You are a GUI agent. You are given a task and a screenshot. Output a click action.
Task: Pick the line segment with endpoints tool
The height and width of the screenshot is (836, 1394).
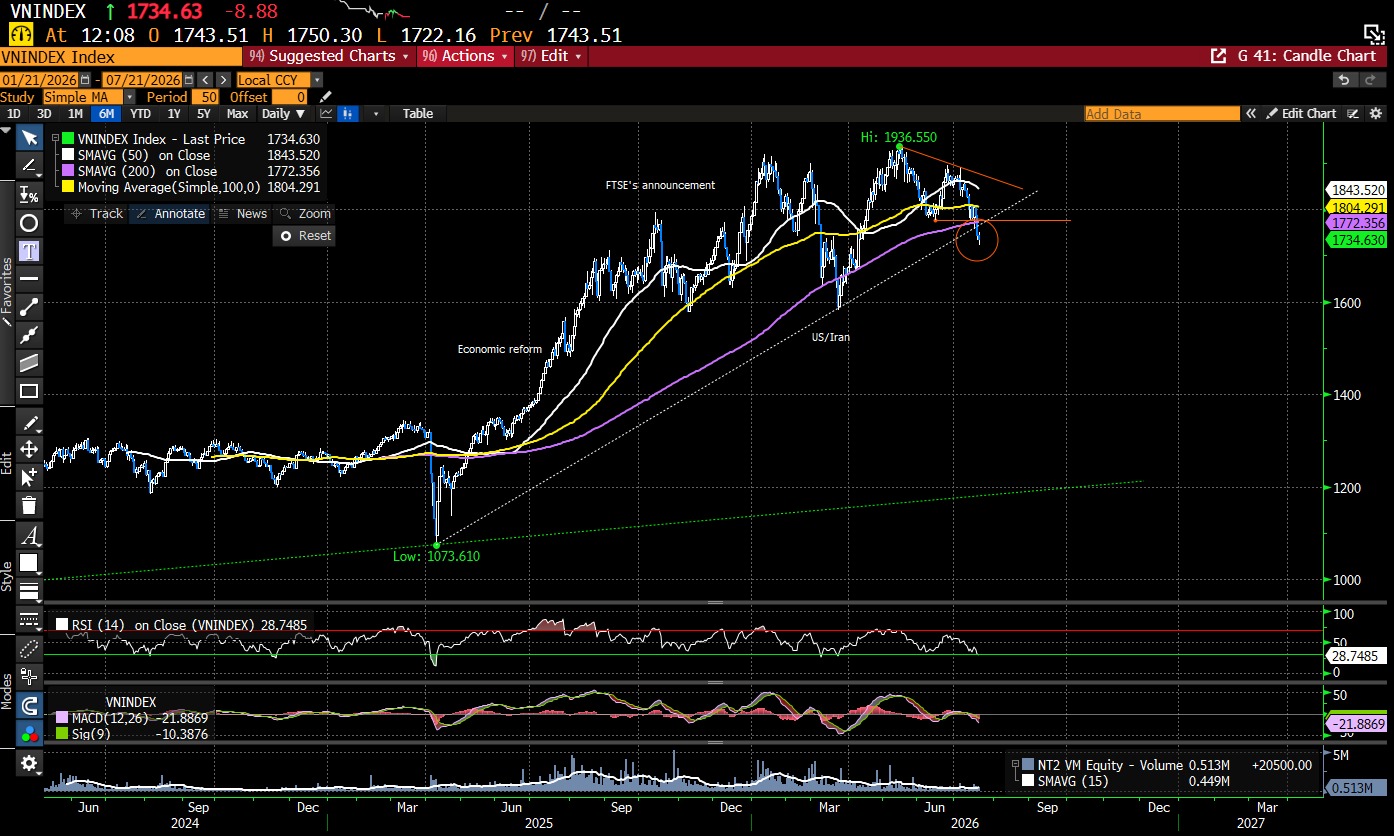point(29,306)
